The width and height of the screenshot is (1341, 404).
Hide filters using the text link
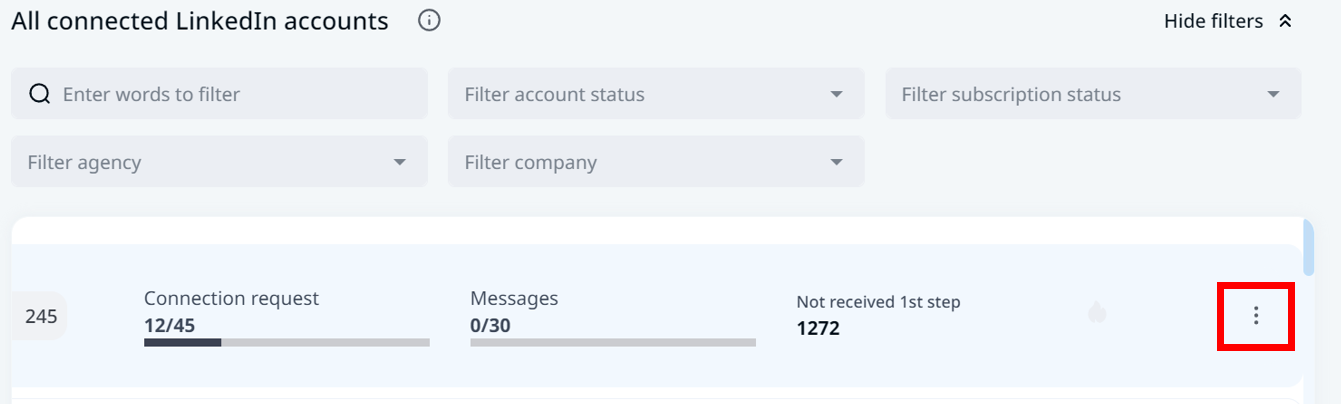tap(1213, 21)
